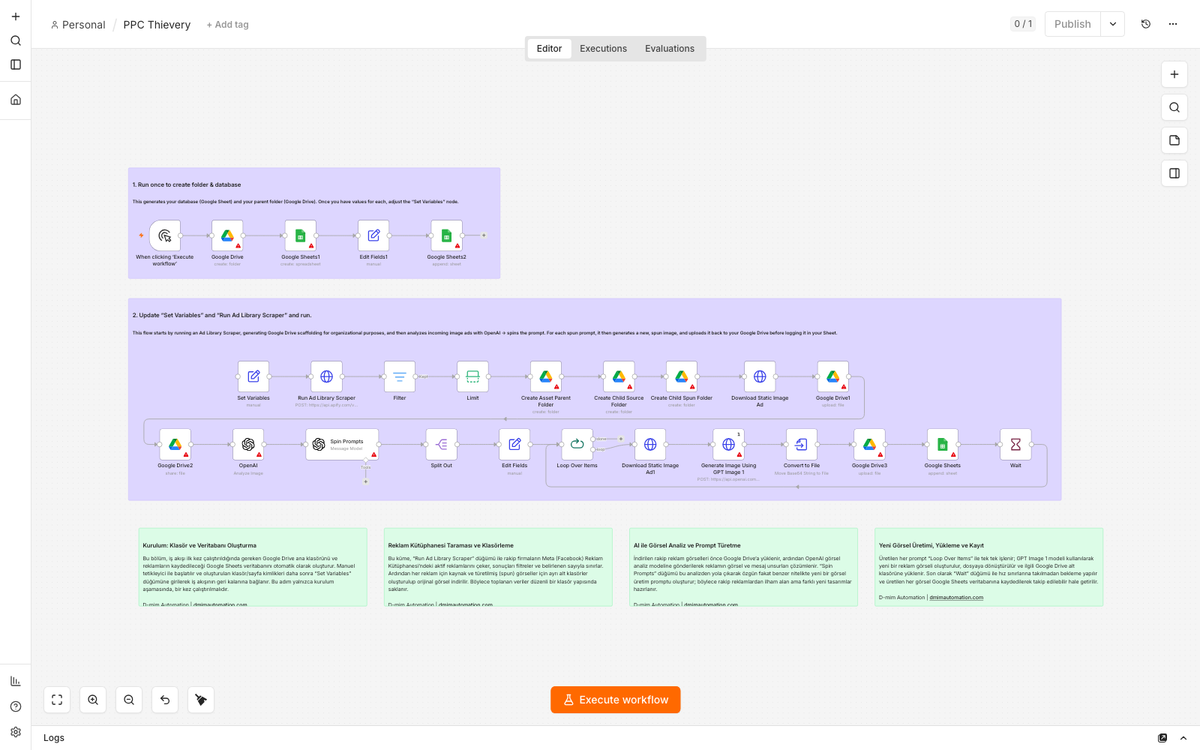Screen dimensions: 1200x750
Task: Select the Wait node
Action: (1015, 445)
